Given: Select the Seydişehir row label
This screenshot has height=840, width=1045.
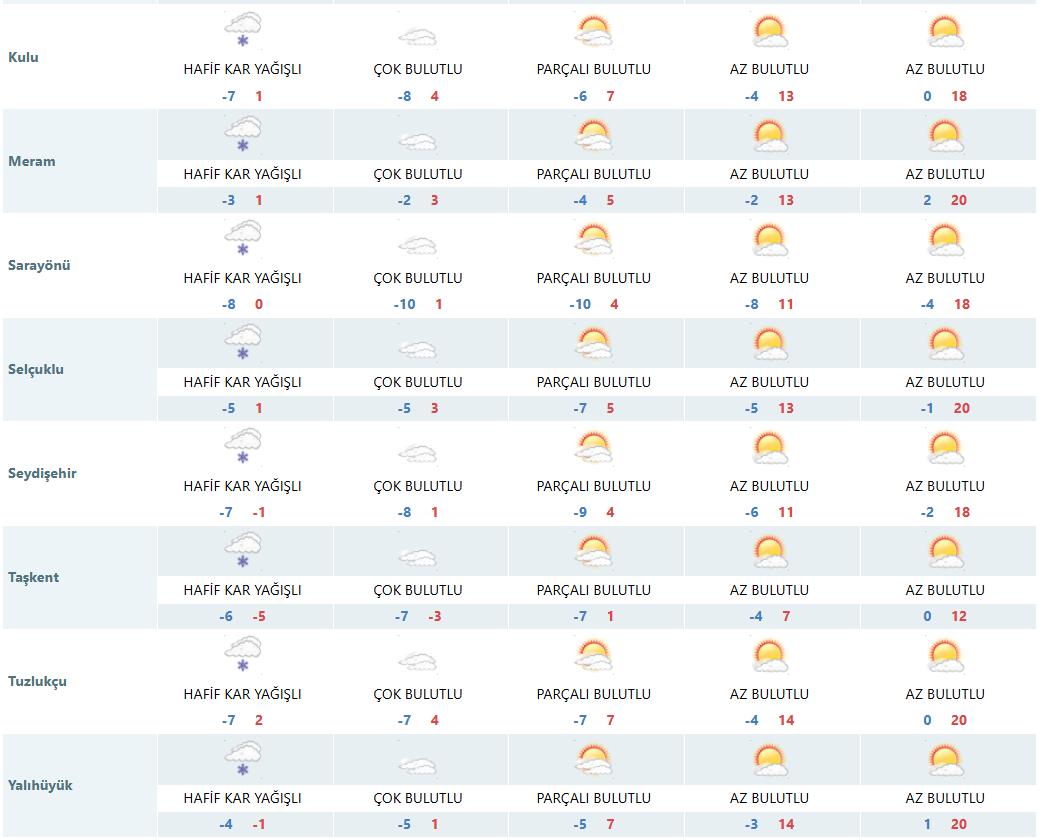Looking at the screenshot, I should click(42, 473).
